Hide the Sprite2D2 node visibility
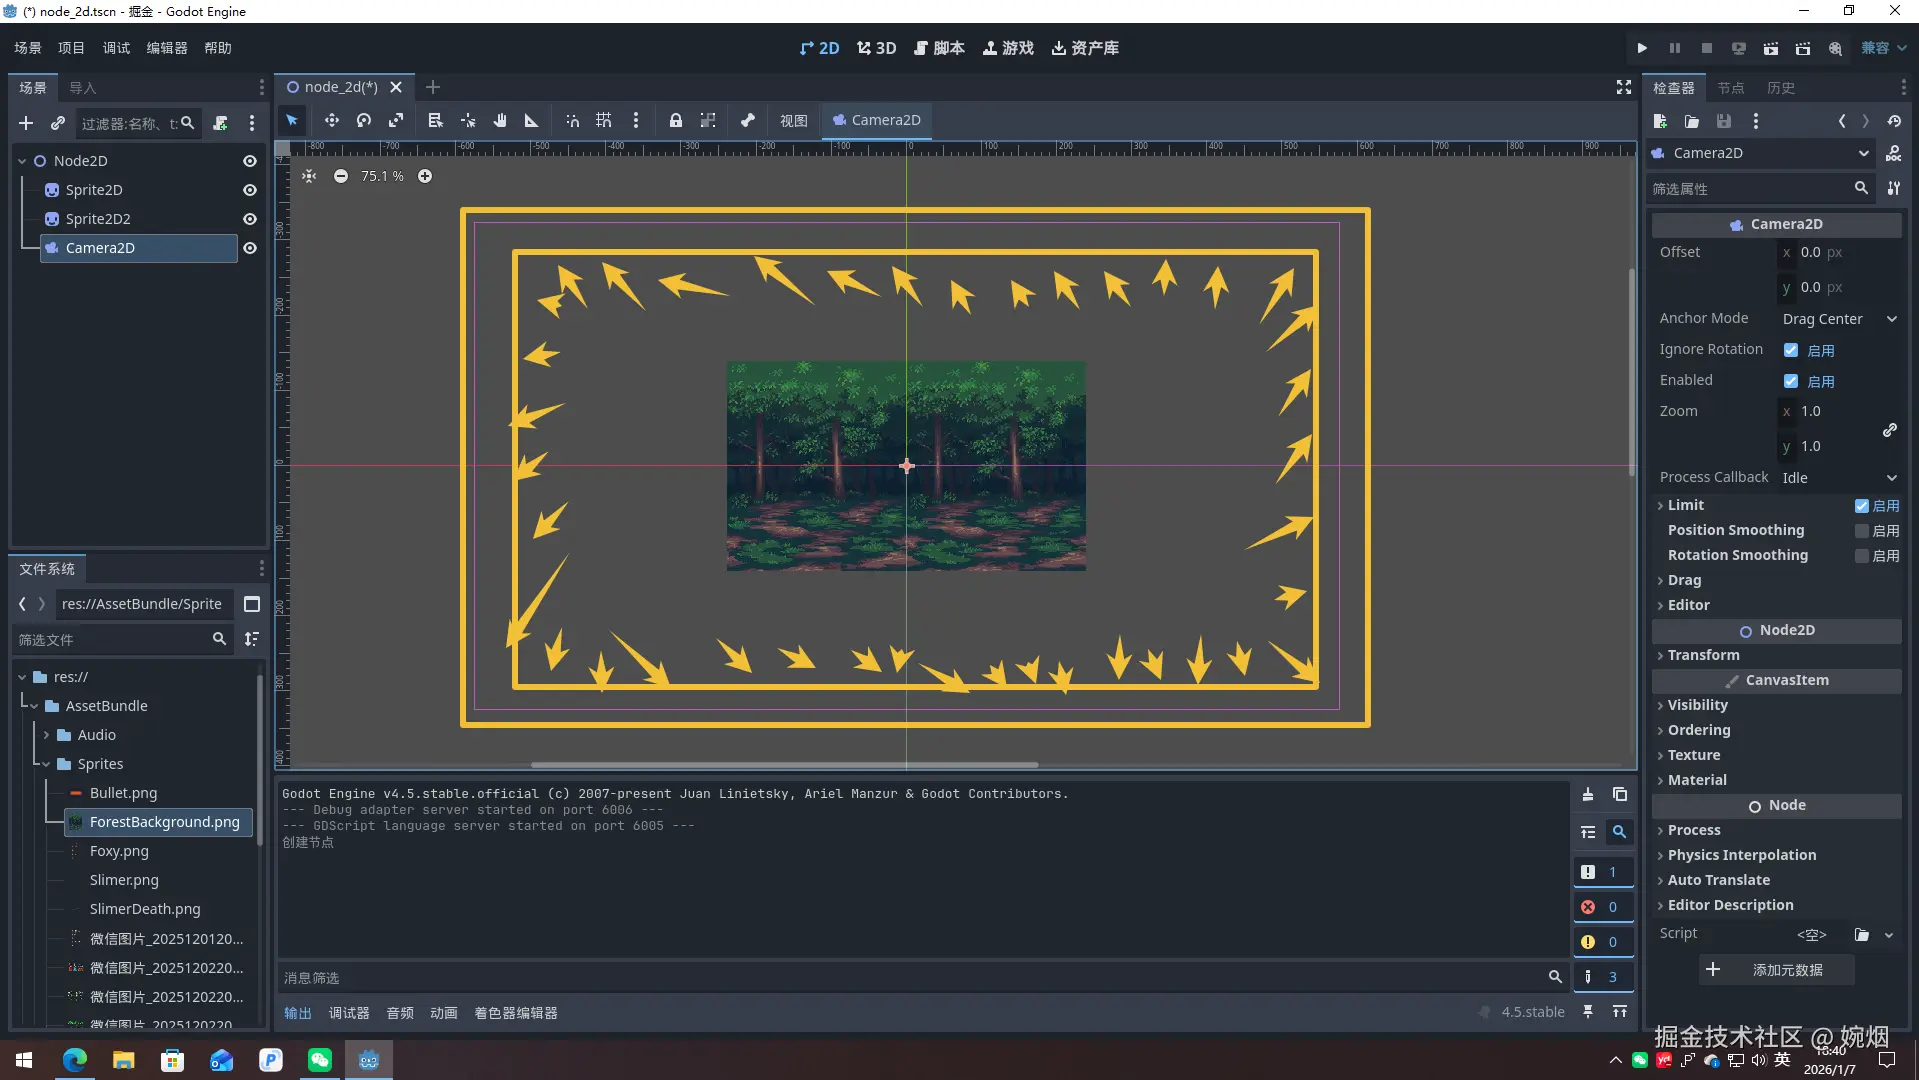Image resolution: width=1919 pixels, height=1080 pixels. pos(250,219)
